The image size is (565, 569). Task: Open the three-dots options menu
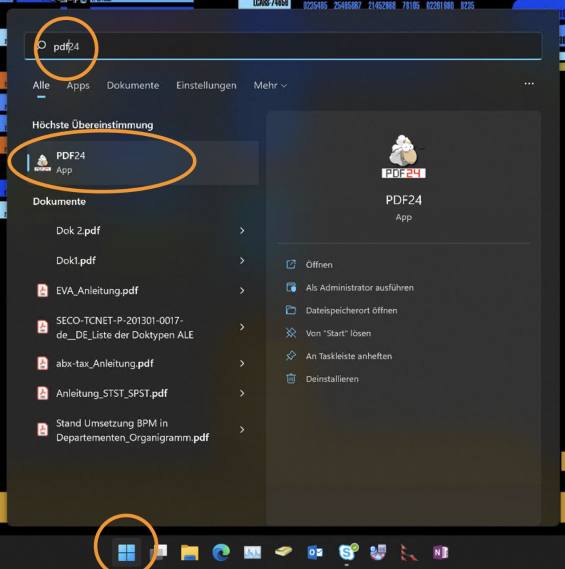pos(529,84)
